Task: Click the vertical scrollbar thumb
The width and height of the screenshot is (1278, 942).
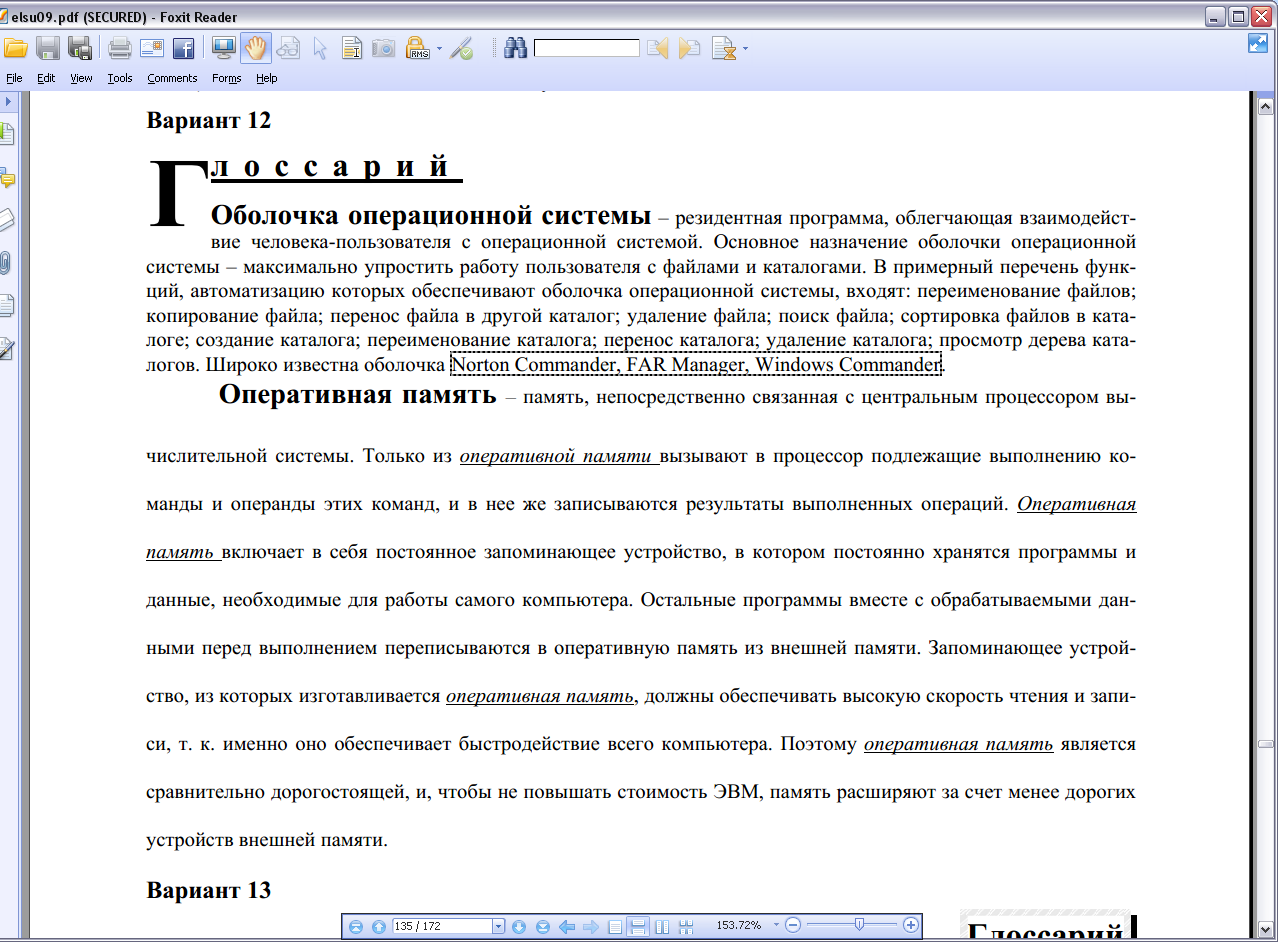Action: pos(1265,744)
